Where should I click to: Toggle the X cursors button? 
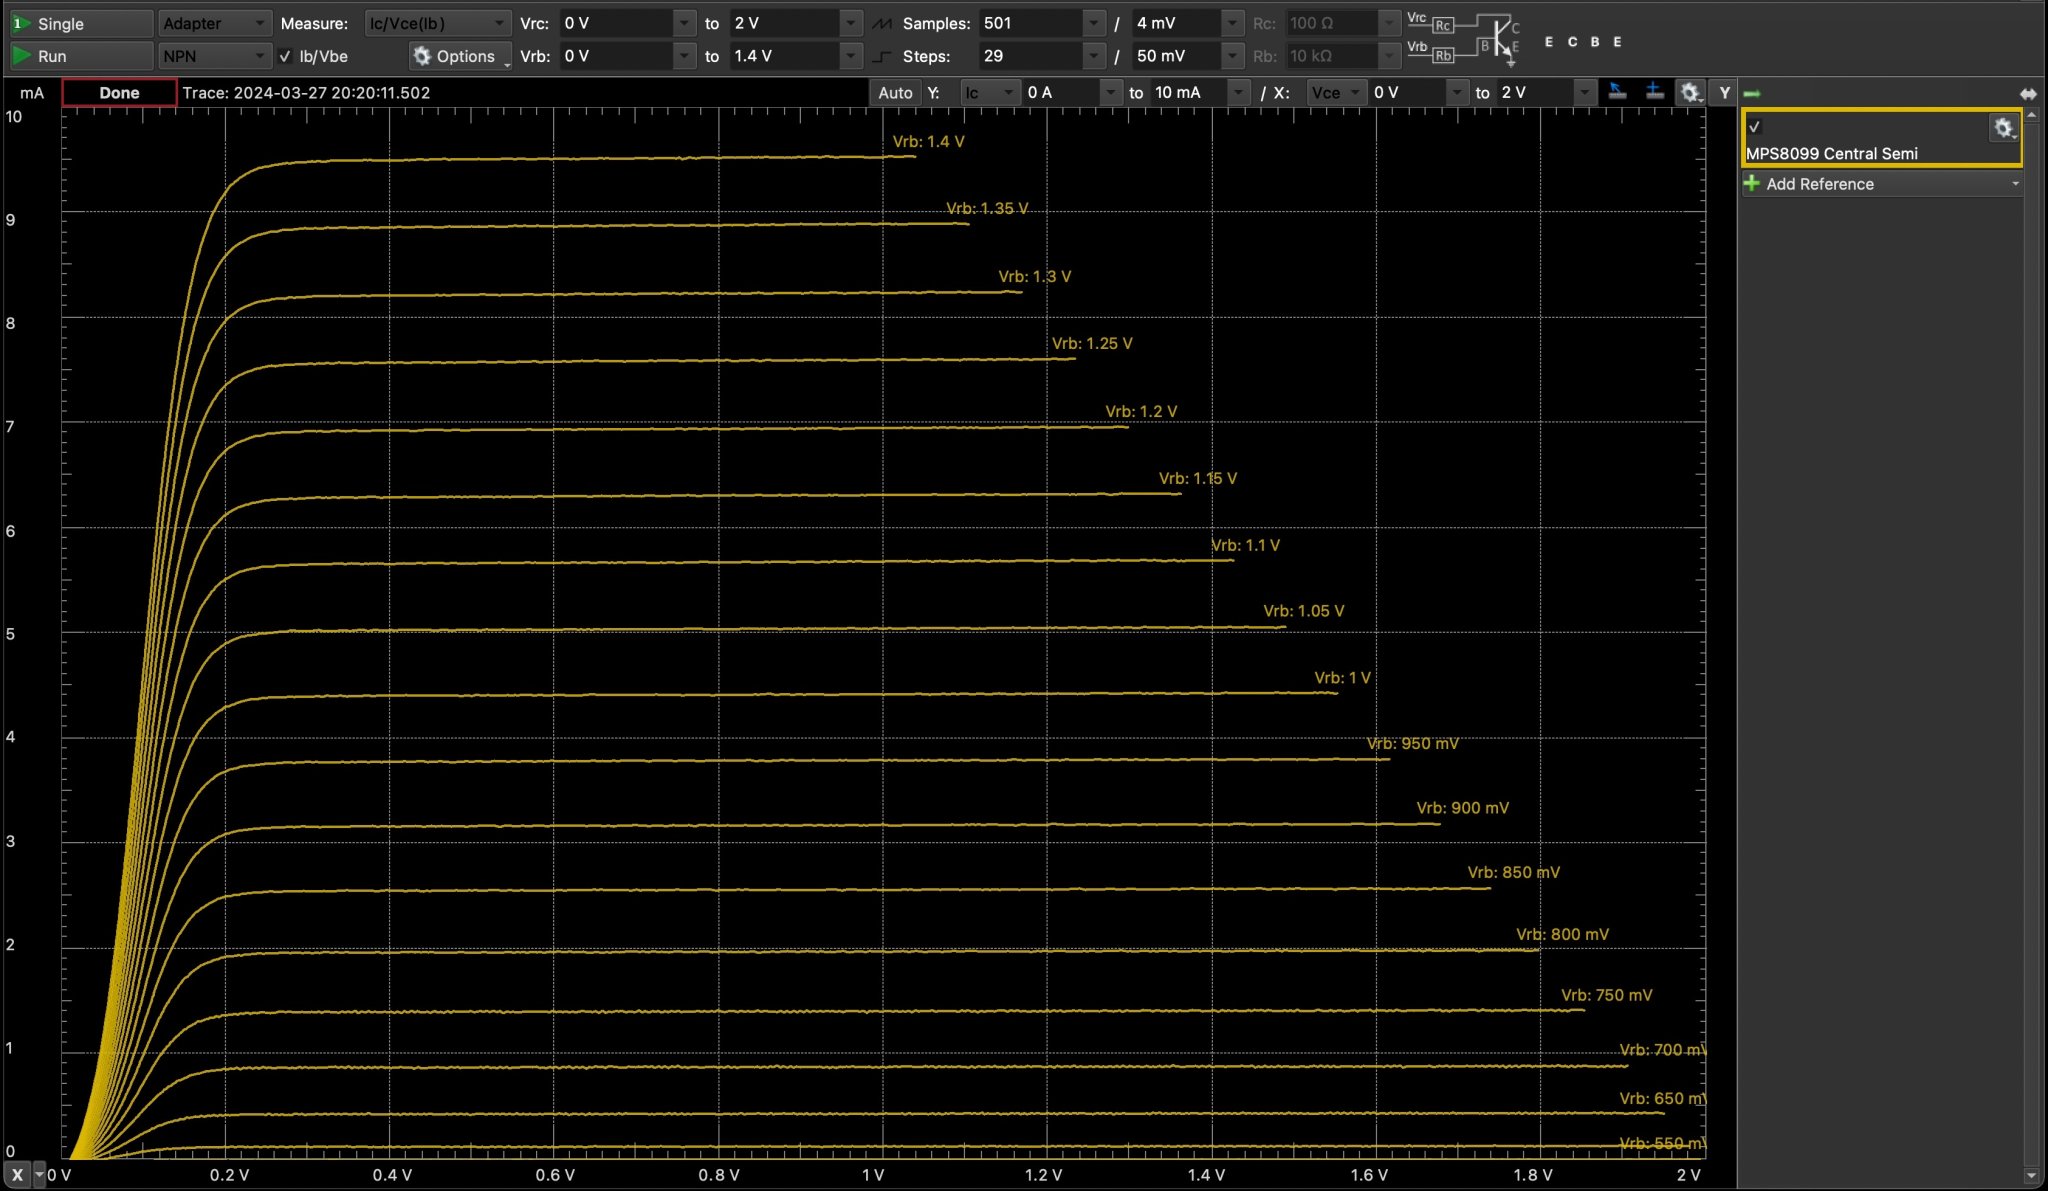point(17,1175)
